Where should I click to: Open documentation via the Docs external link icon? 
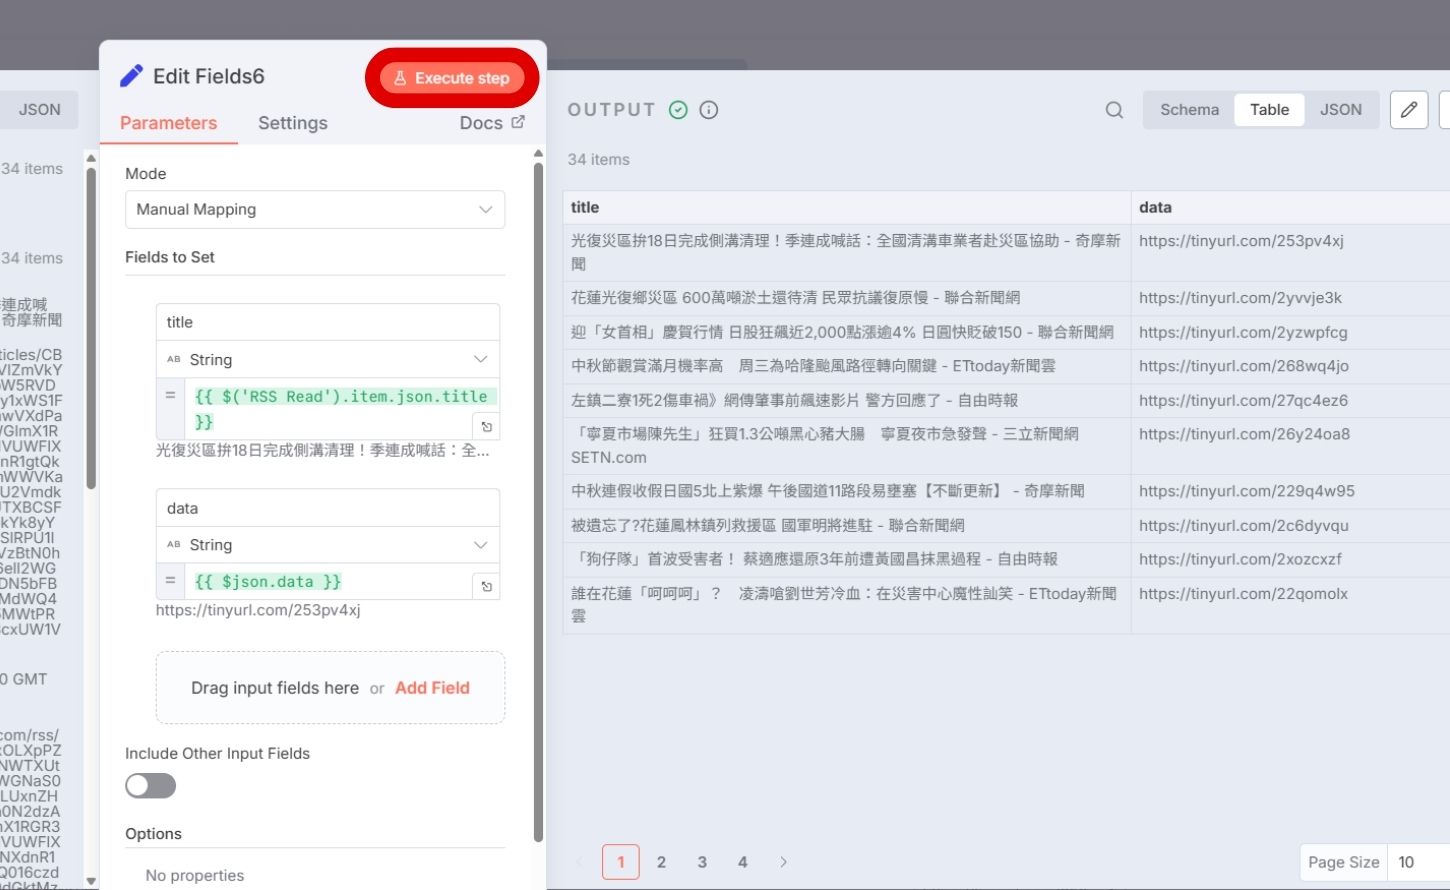pos(516,122)
